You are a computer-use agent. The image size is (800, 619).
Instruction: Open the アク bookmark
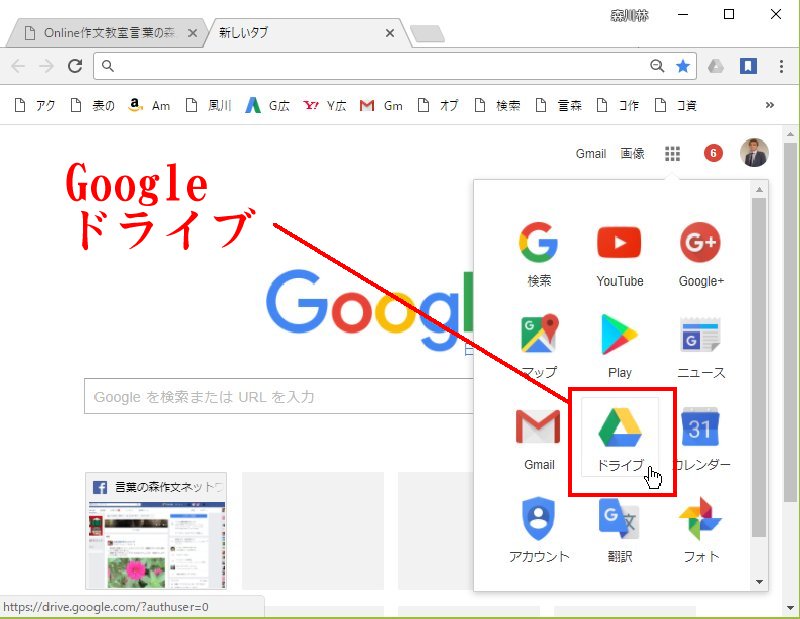pos(35,106)
